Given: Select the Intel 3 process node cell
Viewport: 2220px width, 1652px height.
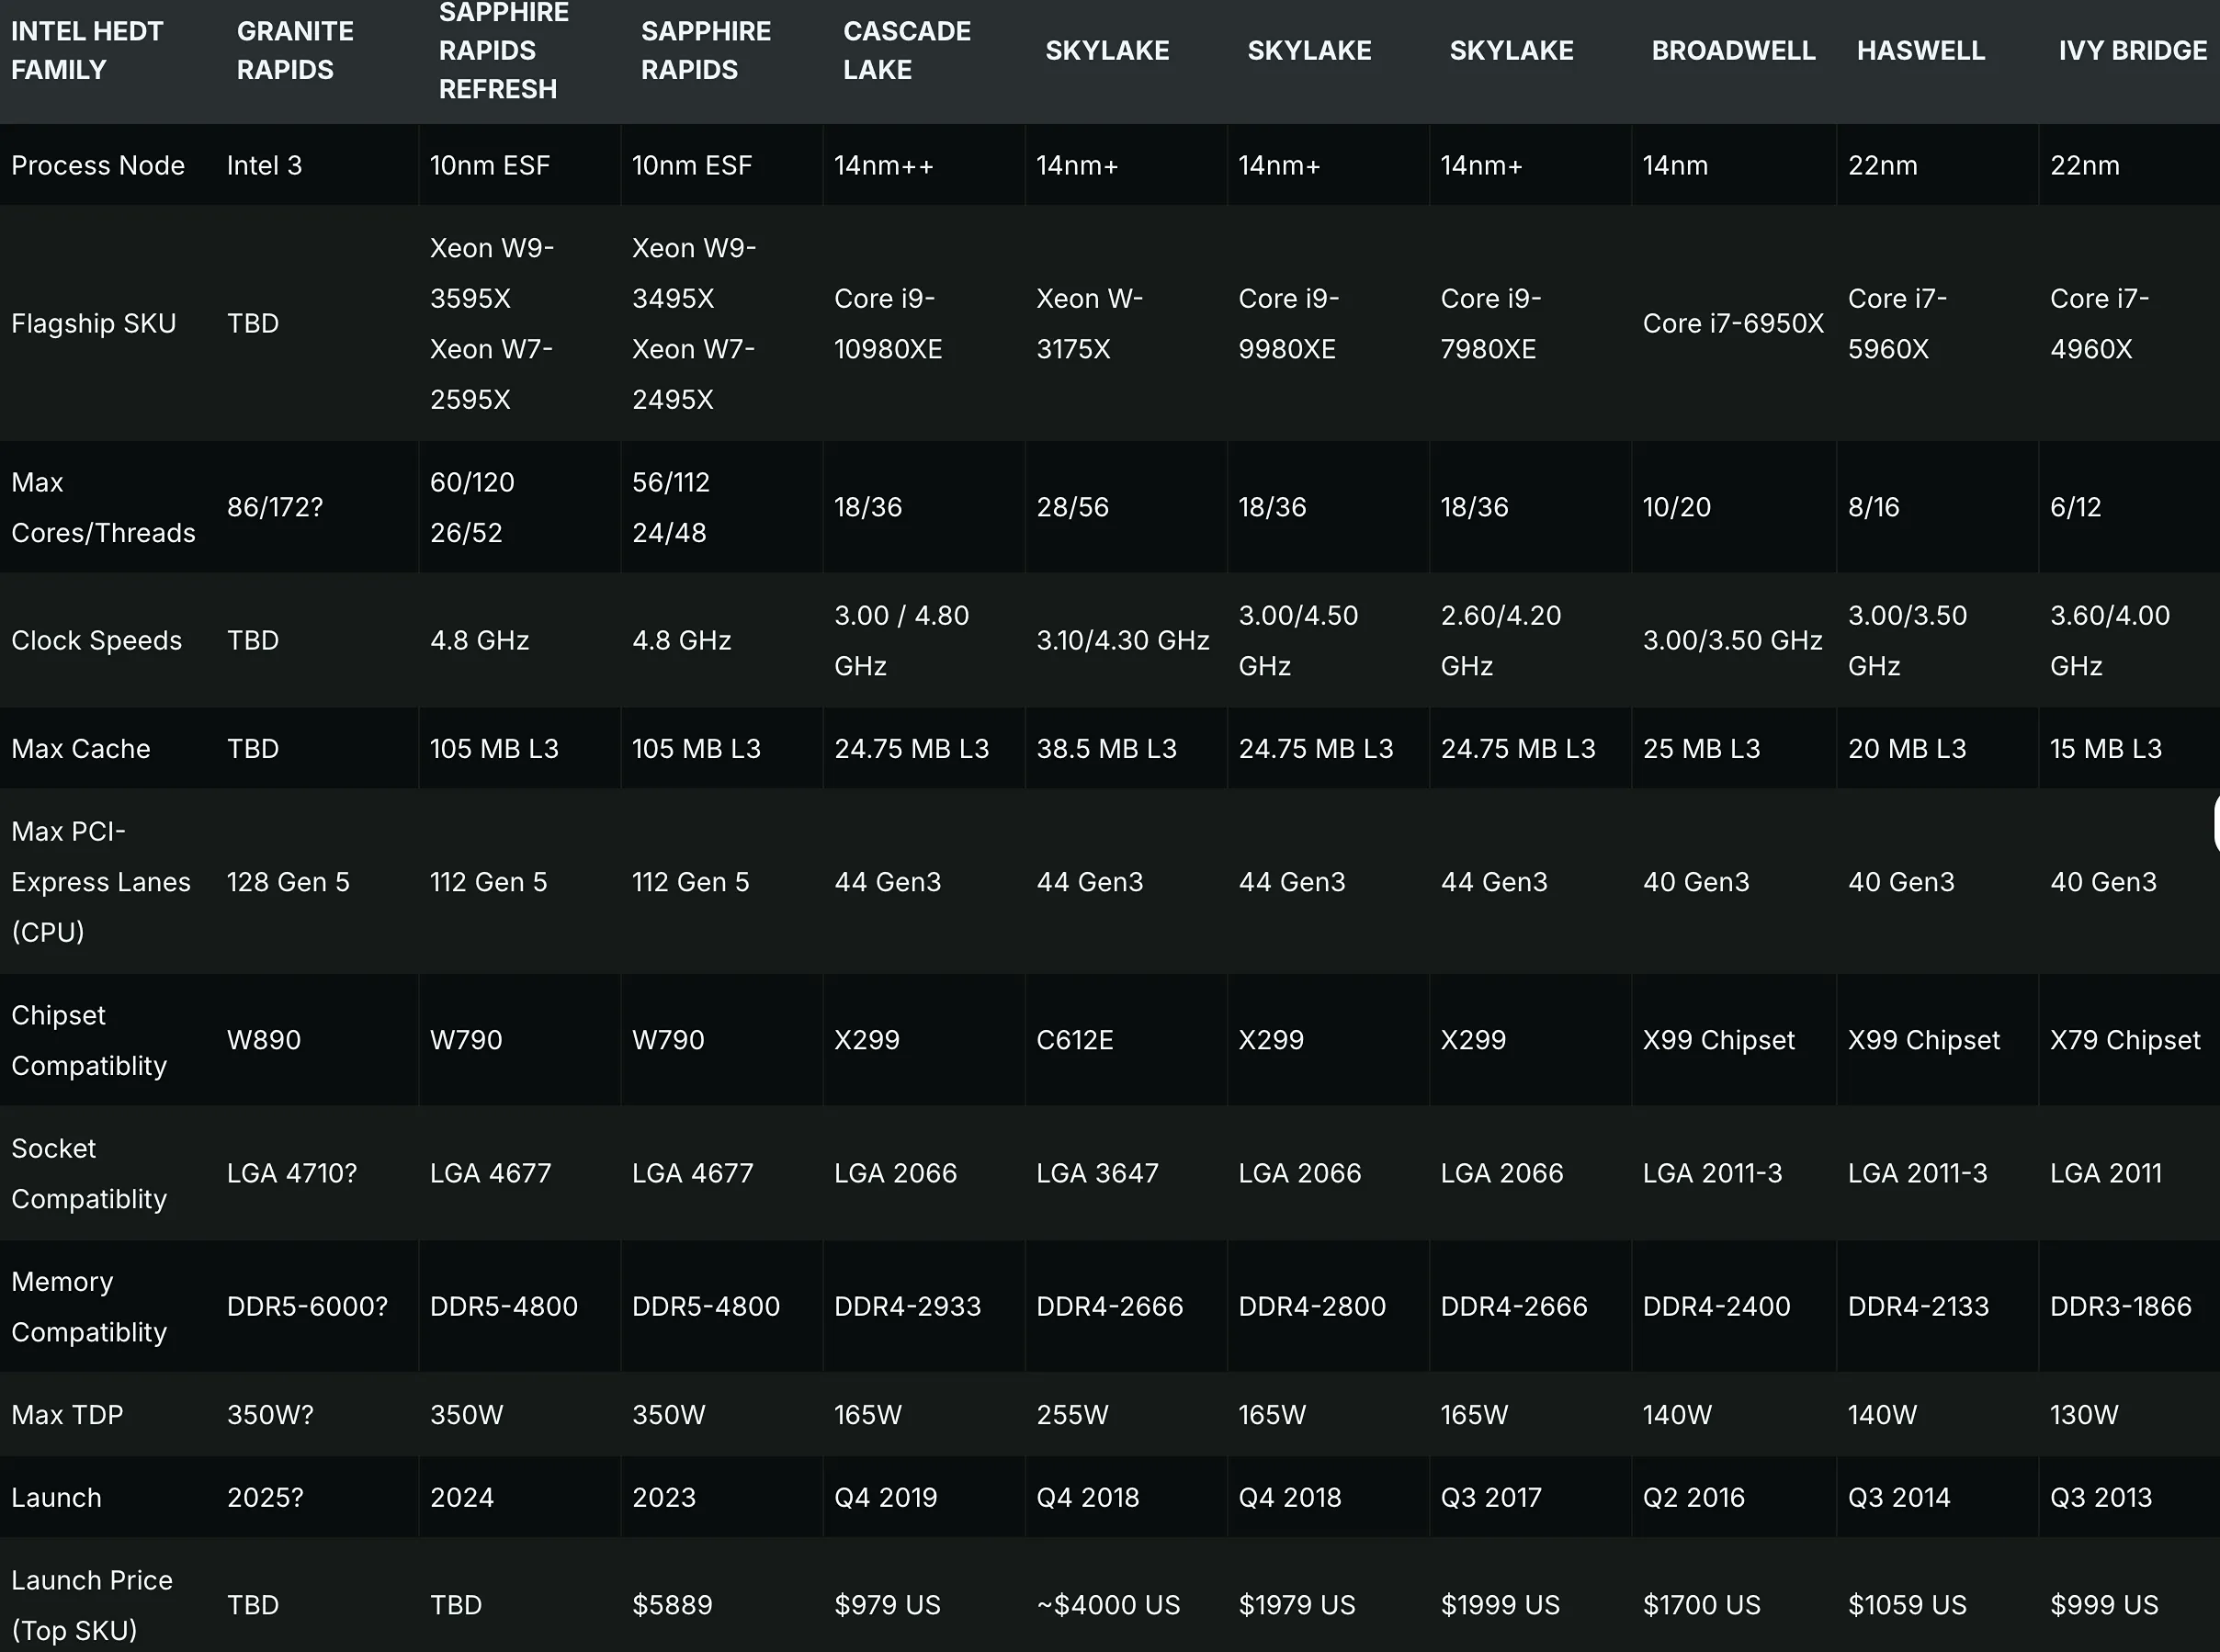Looking at the screenshot, I should [264, 165].
